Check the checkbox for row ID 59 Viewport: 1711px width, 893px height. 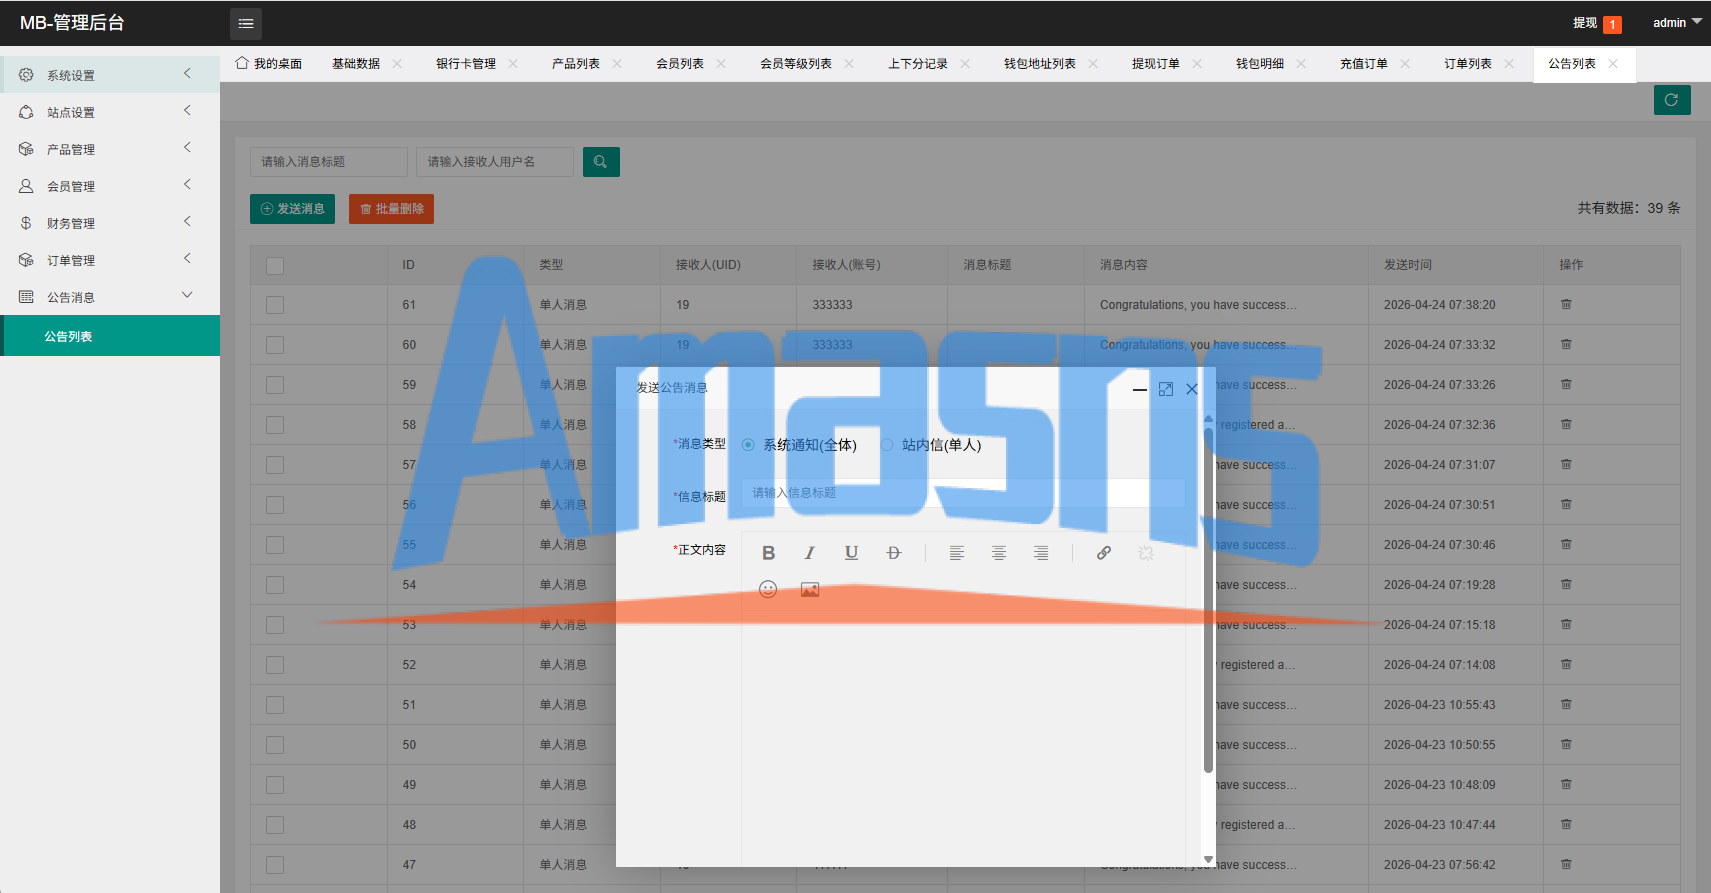pyautogui.click(x=275, y=385)
